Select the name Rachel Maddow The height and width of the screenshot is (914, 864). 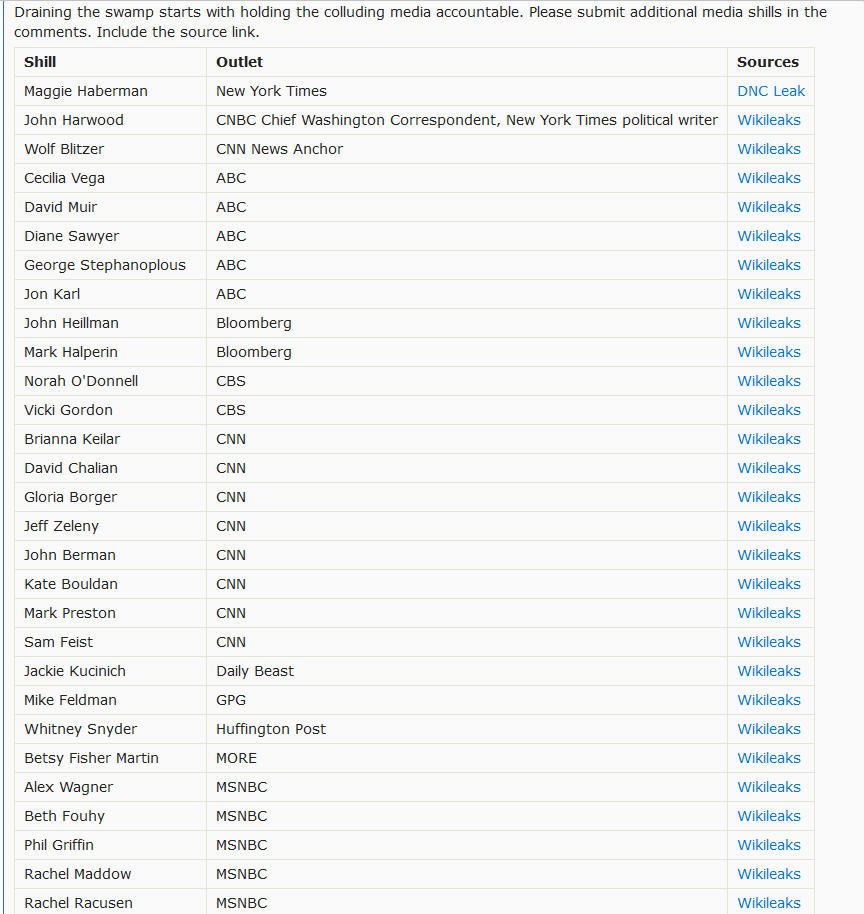tap(78, 874)
